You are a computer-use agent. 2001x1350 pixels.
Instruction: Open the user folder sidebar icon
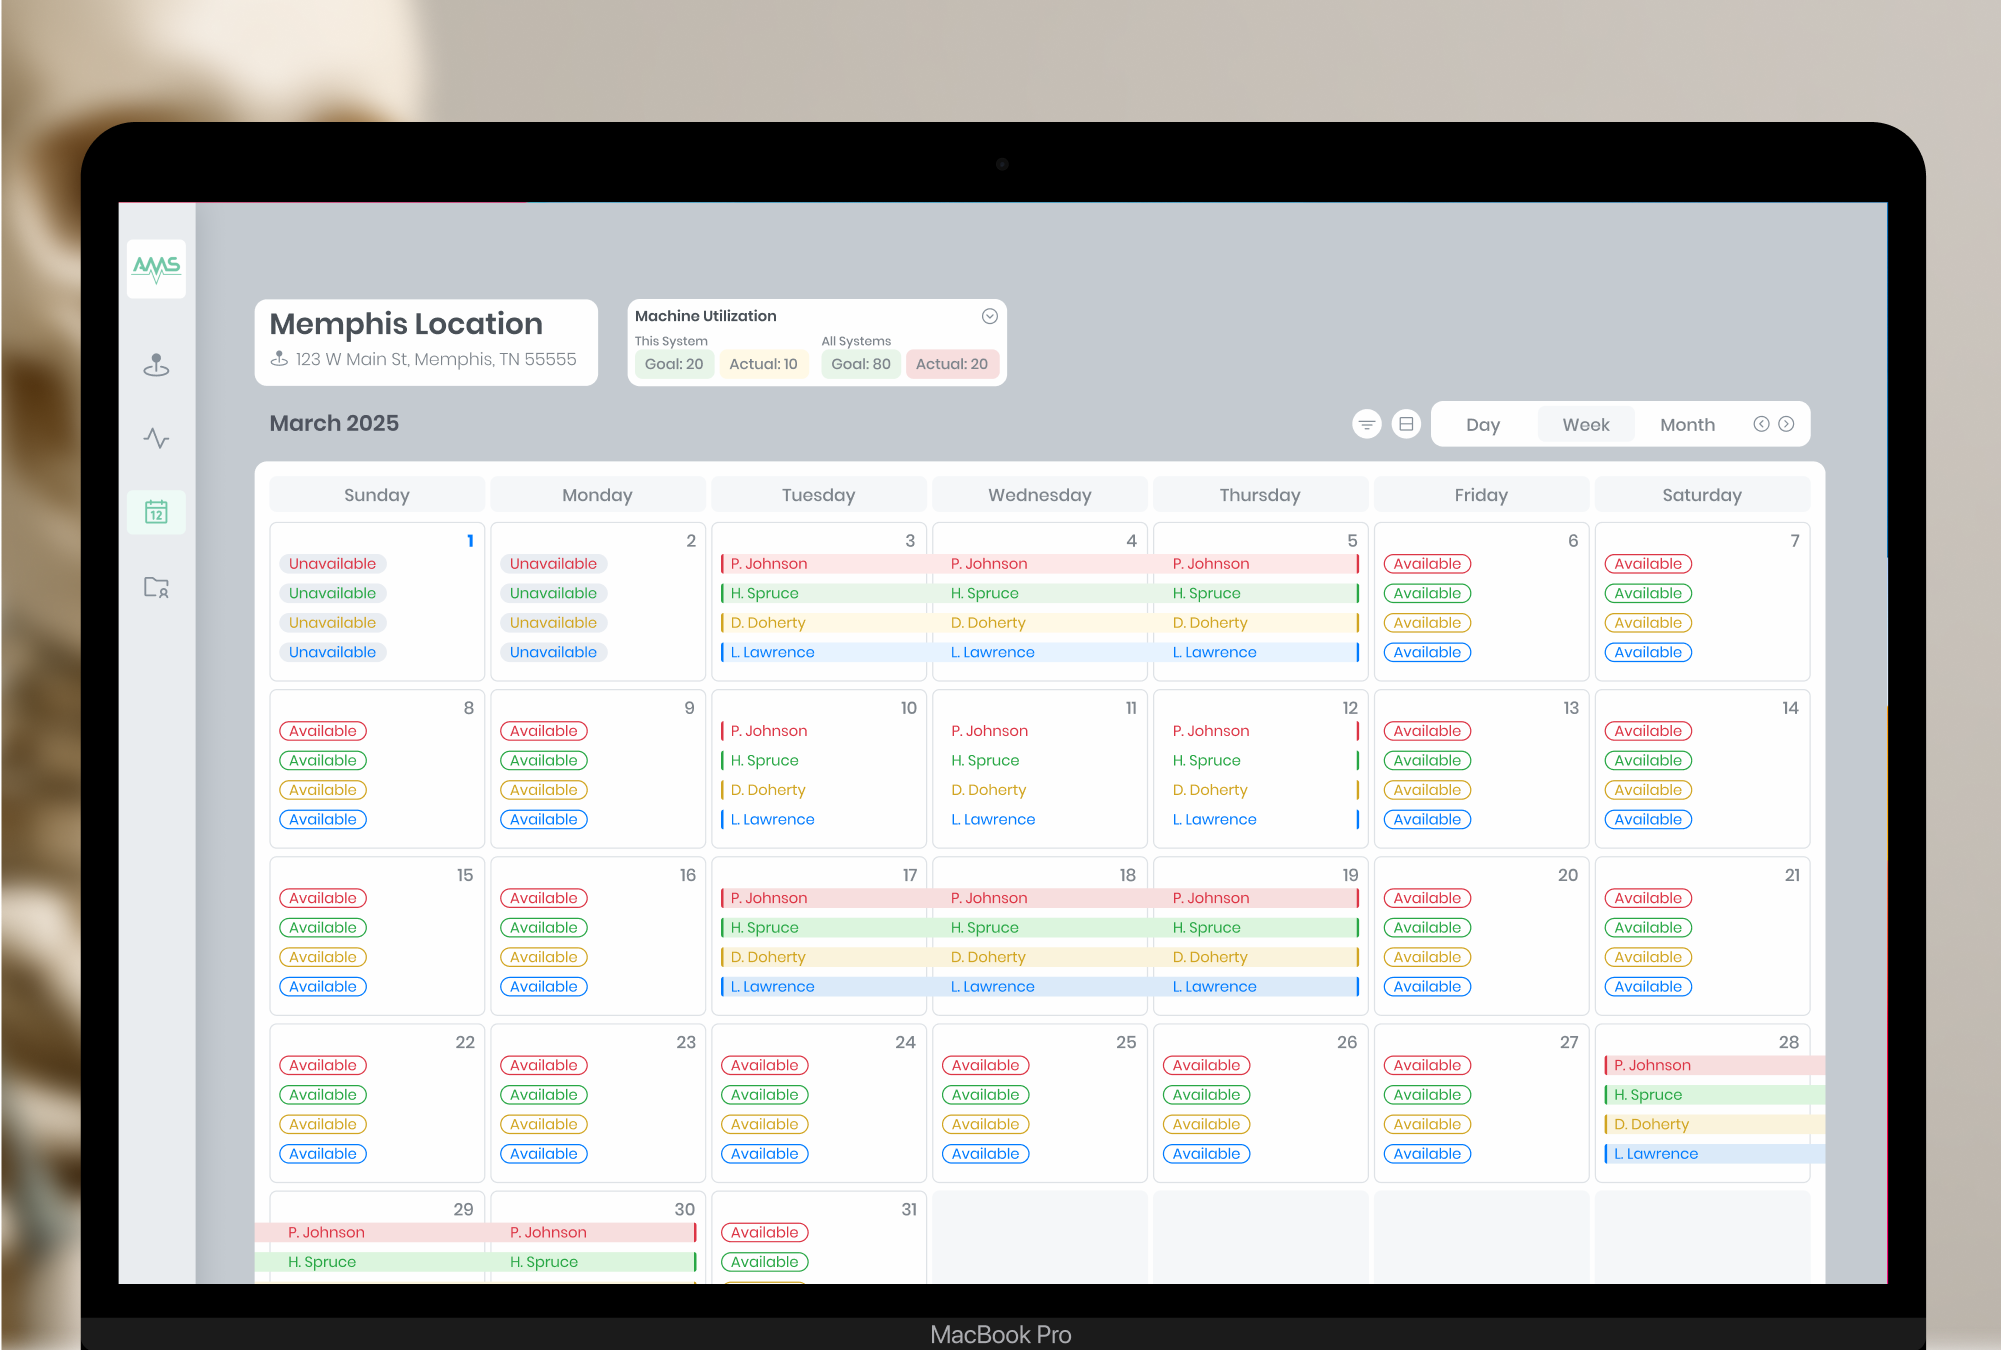pos(156,587)
